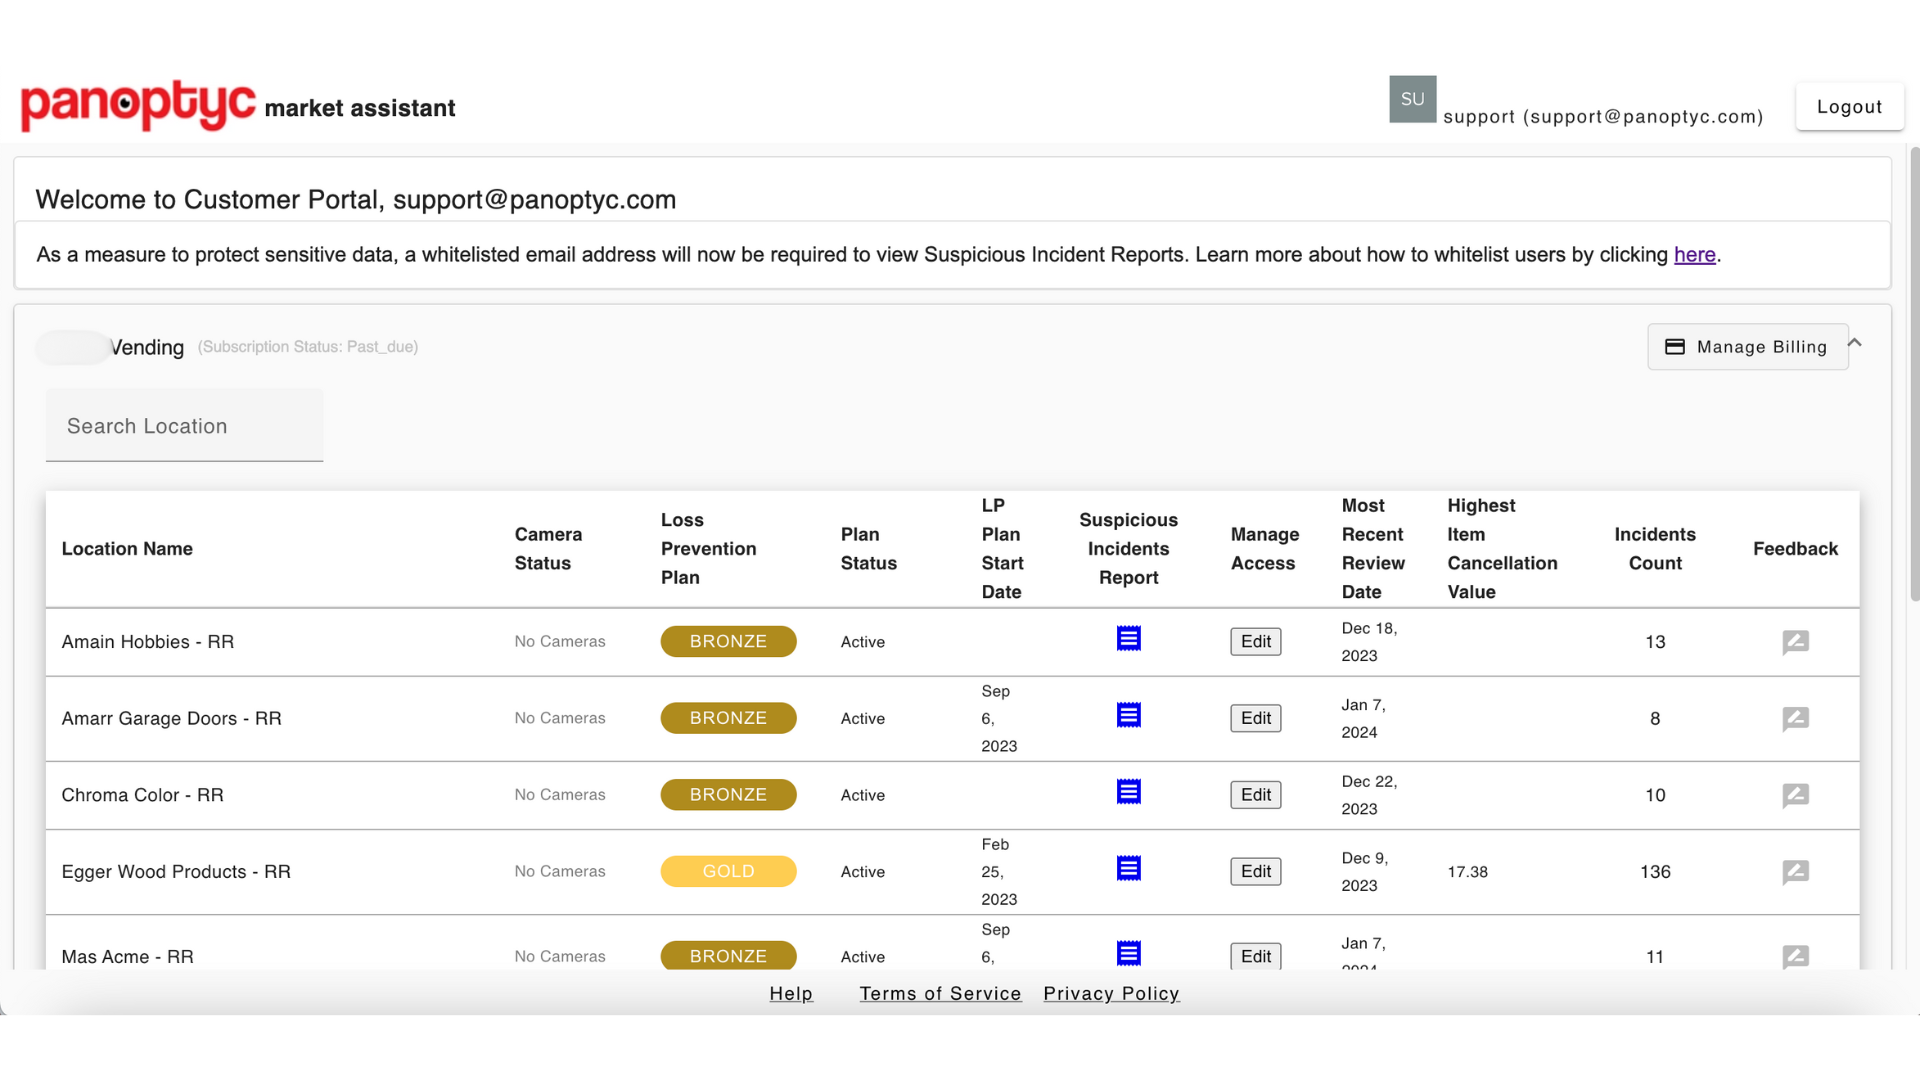
Task: Click Active plan status for Egger Wood Products
Action: 863,872
